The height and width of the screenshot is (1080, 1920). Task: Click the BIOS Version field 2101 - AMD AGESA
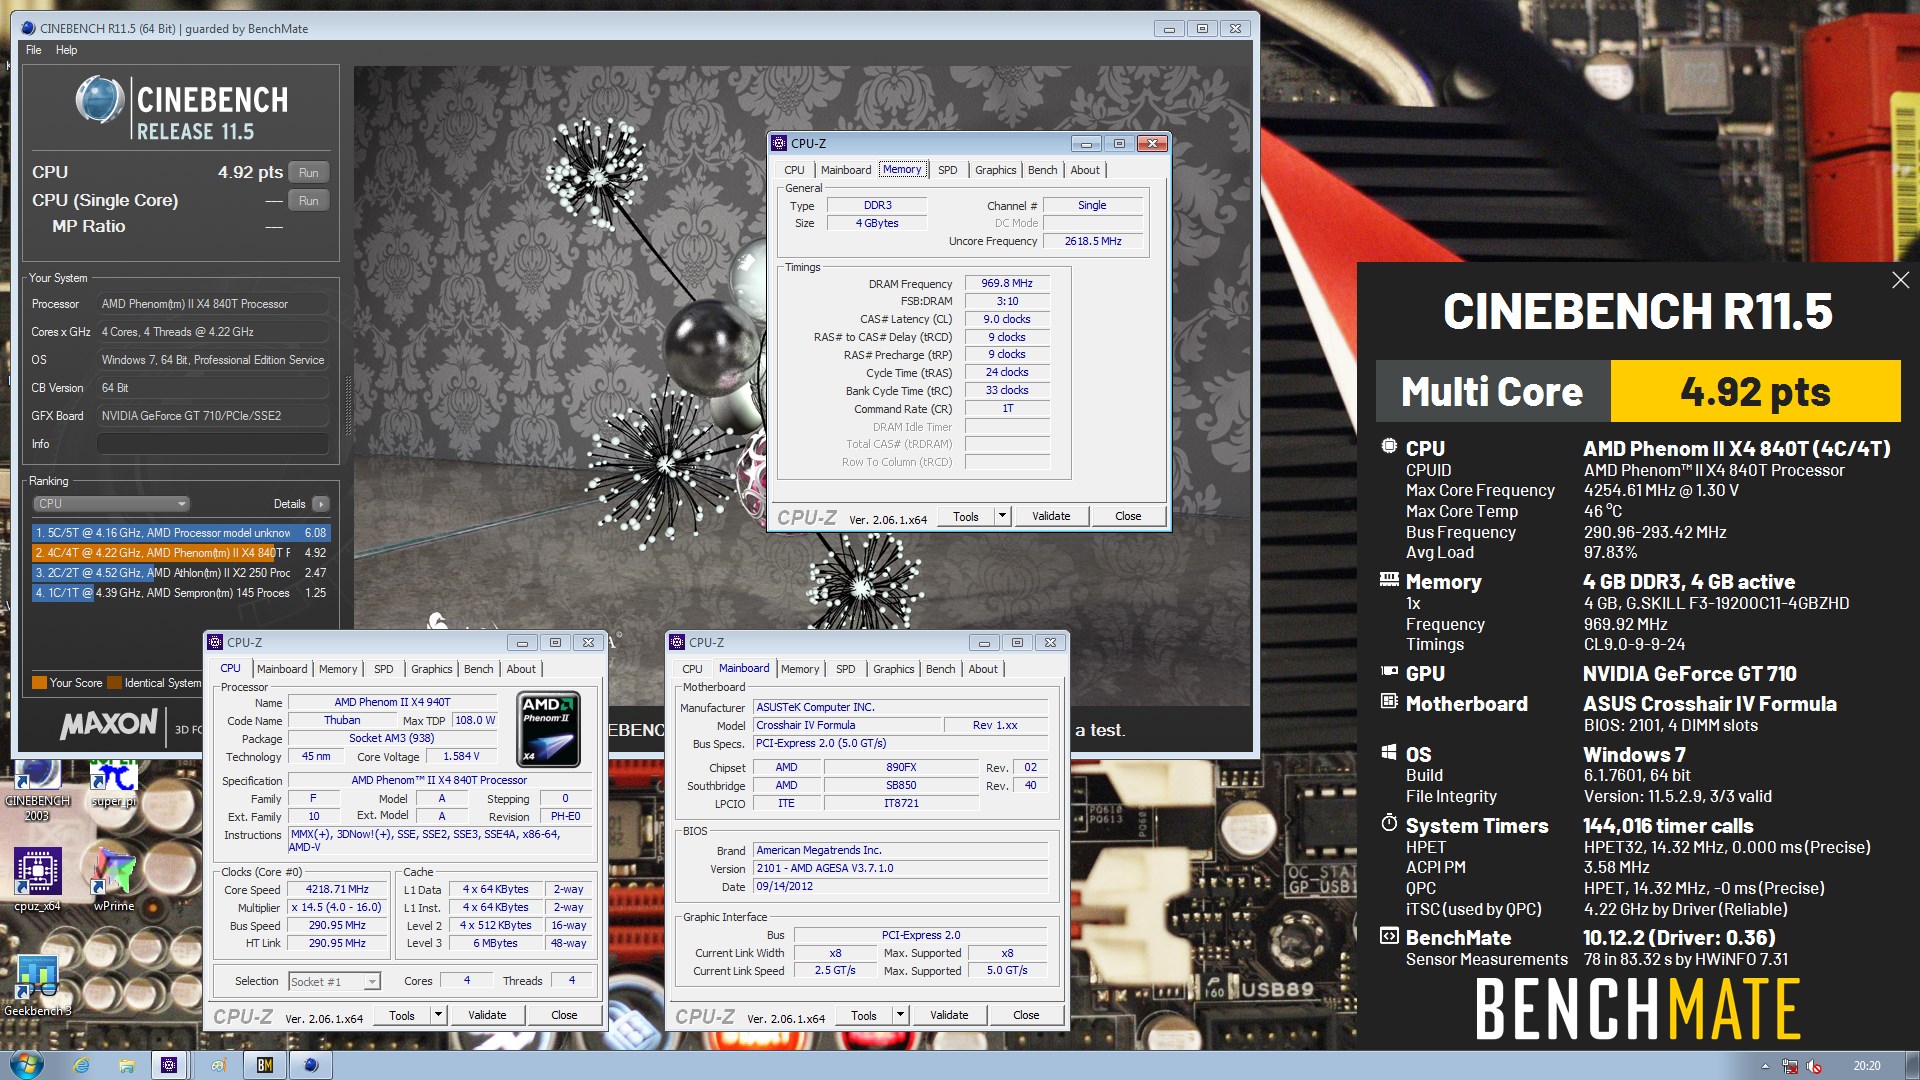[901, 869]
